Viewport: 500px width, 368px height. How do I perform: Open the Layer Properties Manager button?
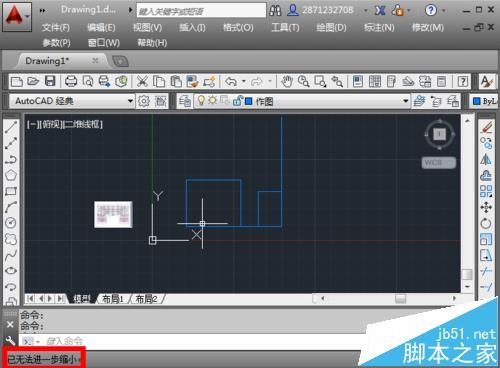tap(185, 101)
